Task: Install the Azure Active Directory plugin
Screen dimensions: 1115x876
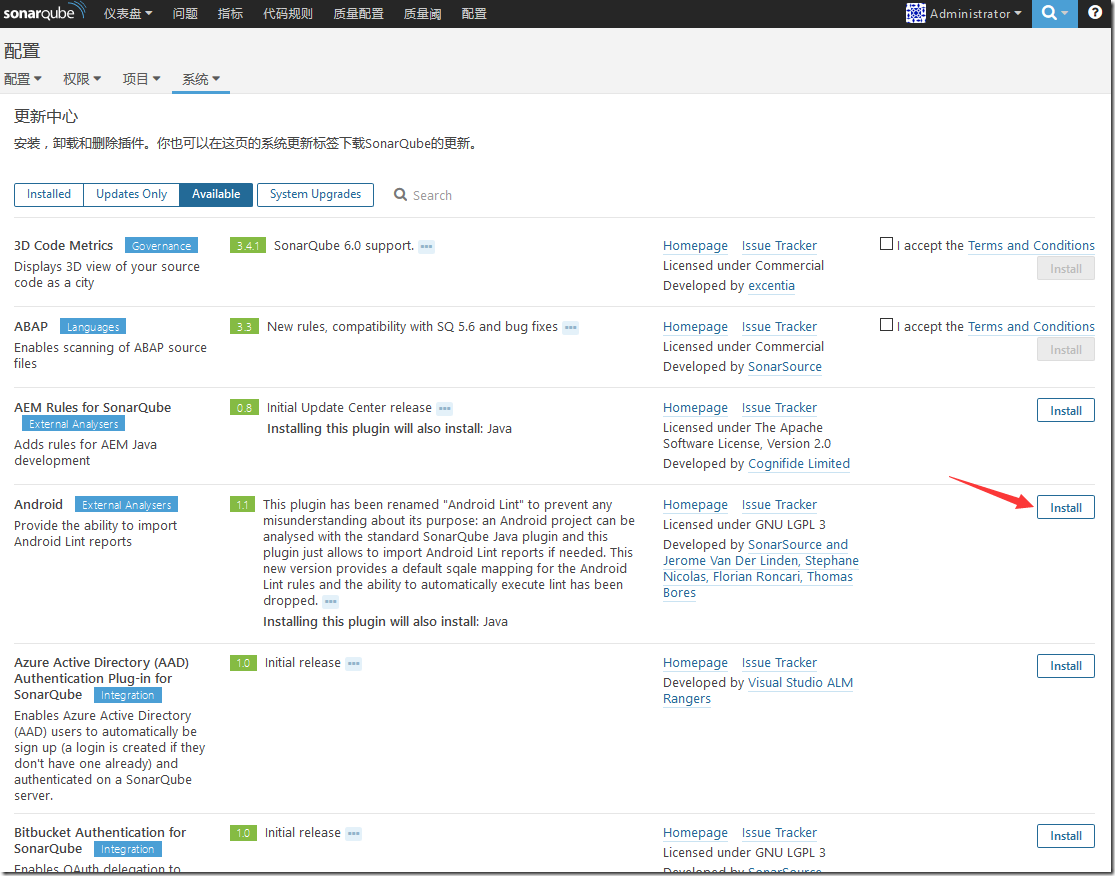Action: [1065, 666]
